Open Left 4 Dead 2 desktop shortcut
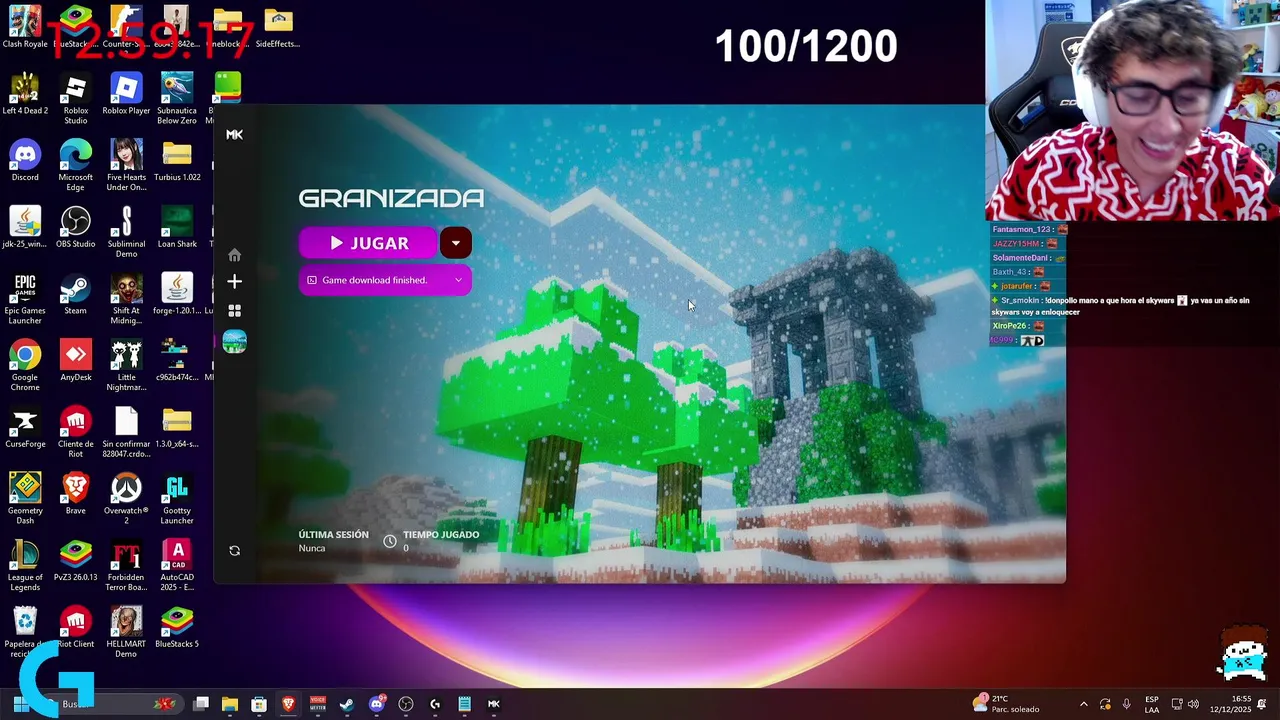Image resolution: width=1280 pixels, height=720 pixels. point(25,94)
